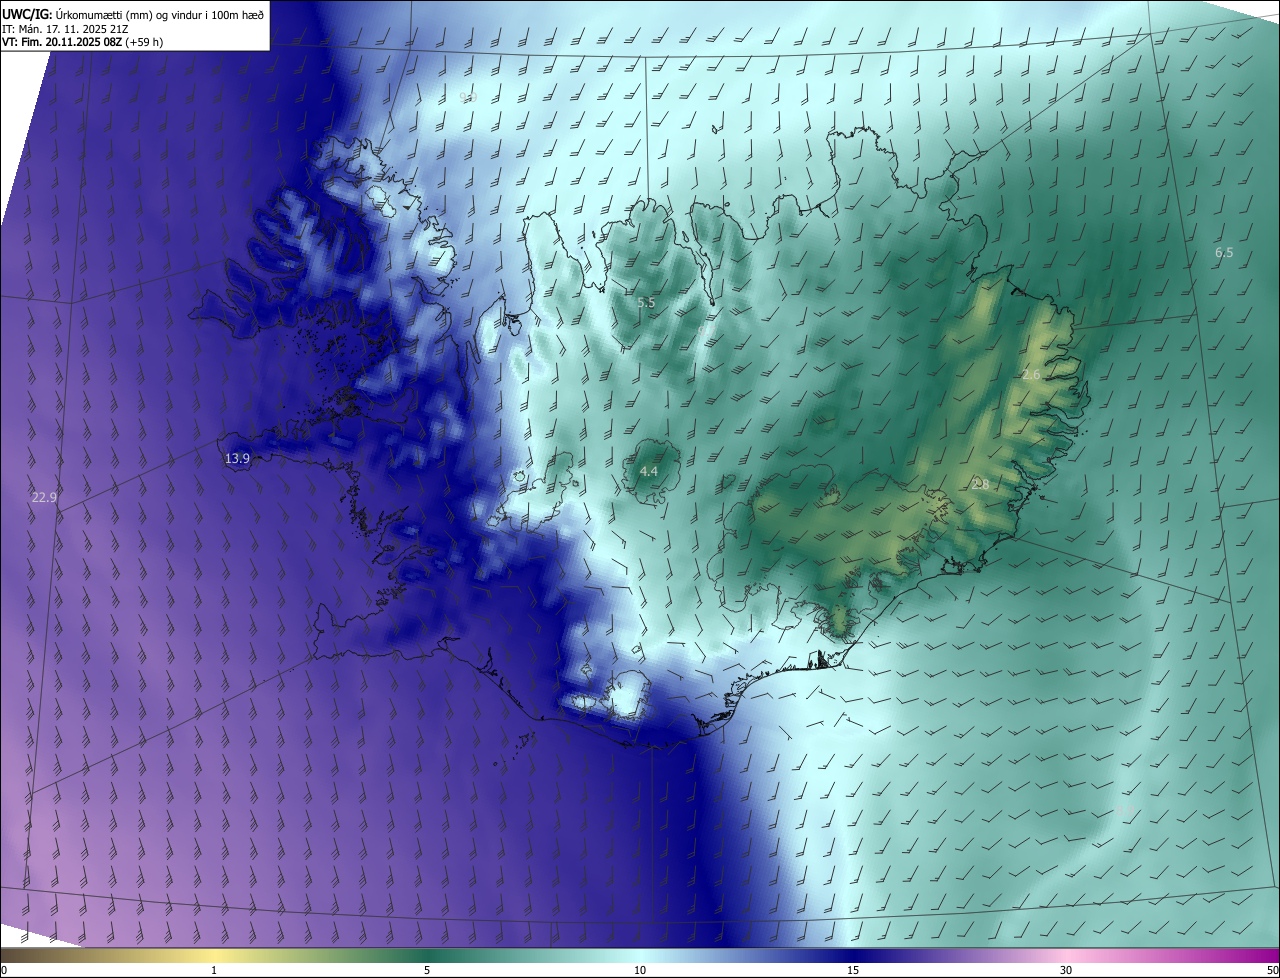Click the faint 8.9 value label

coord(1126,811)
